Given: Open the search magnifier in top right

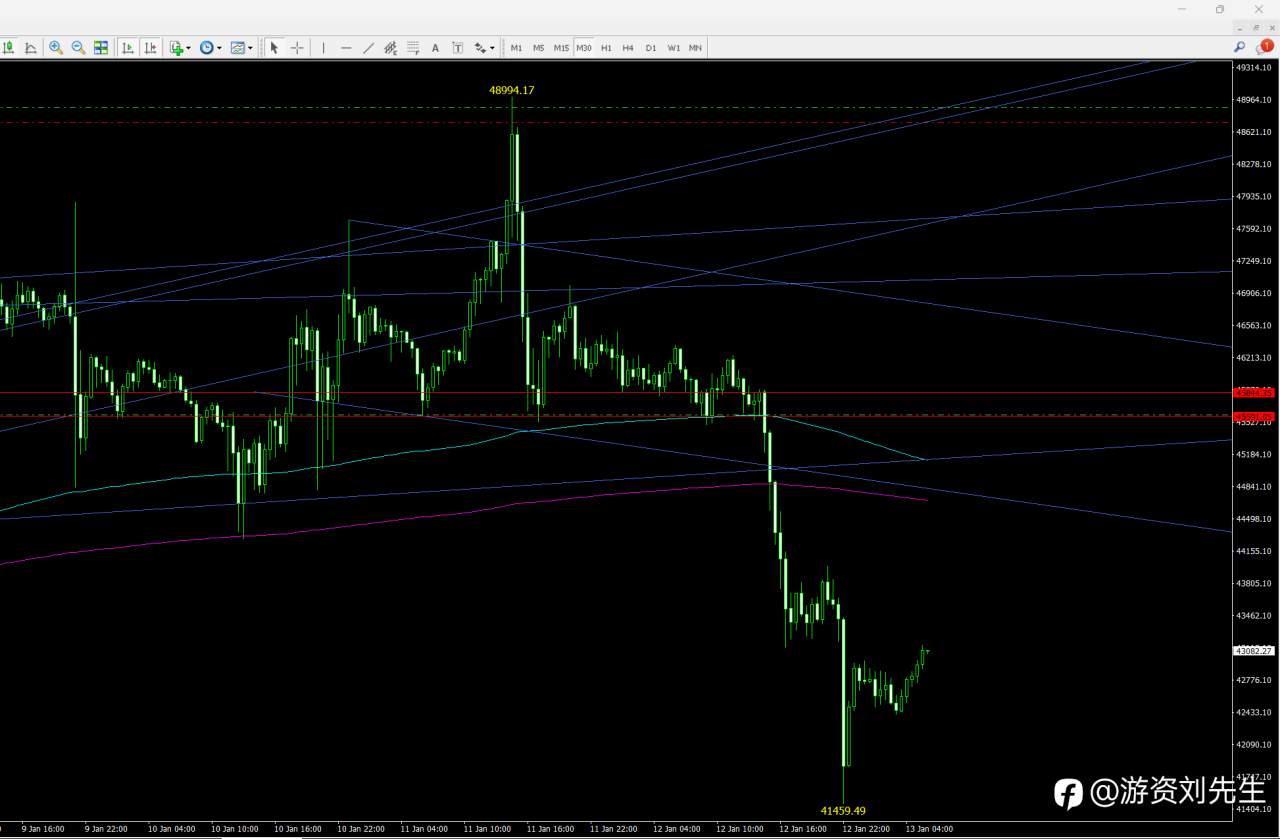Looking at the screenshot, I should (x=1239, y=47).
